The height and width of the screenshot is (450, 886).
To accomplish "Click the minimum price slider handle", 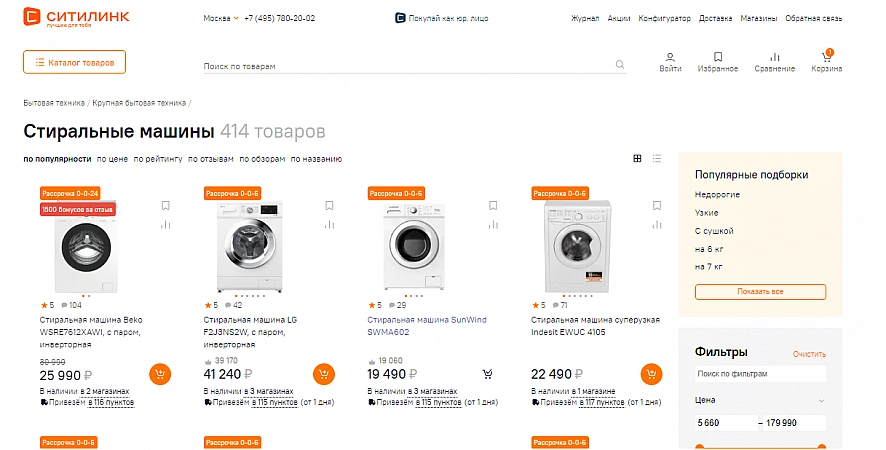I will [700, 447].
